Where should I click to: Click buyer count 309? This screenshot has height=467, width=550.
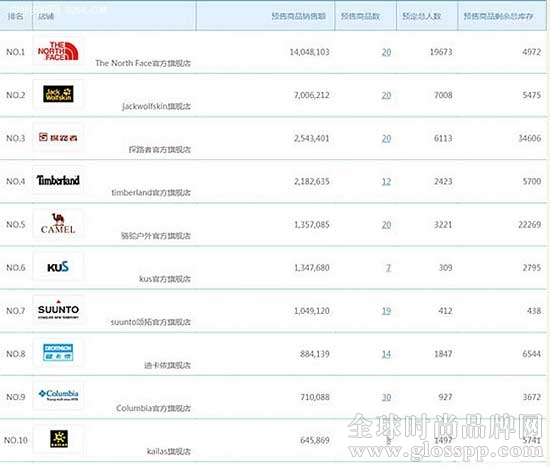[x=445, y=268]
